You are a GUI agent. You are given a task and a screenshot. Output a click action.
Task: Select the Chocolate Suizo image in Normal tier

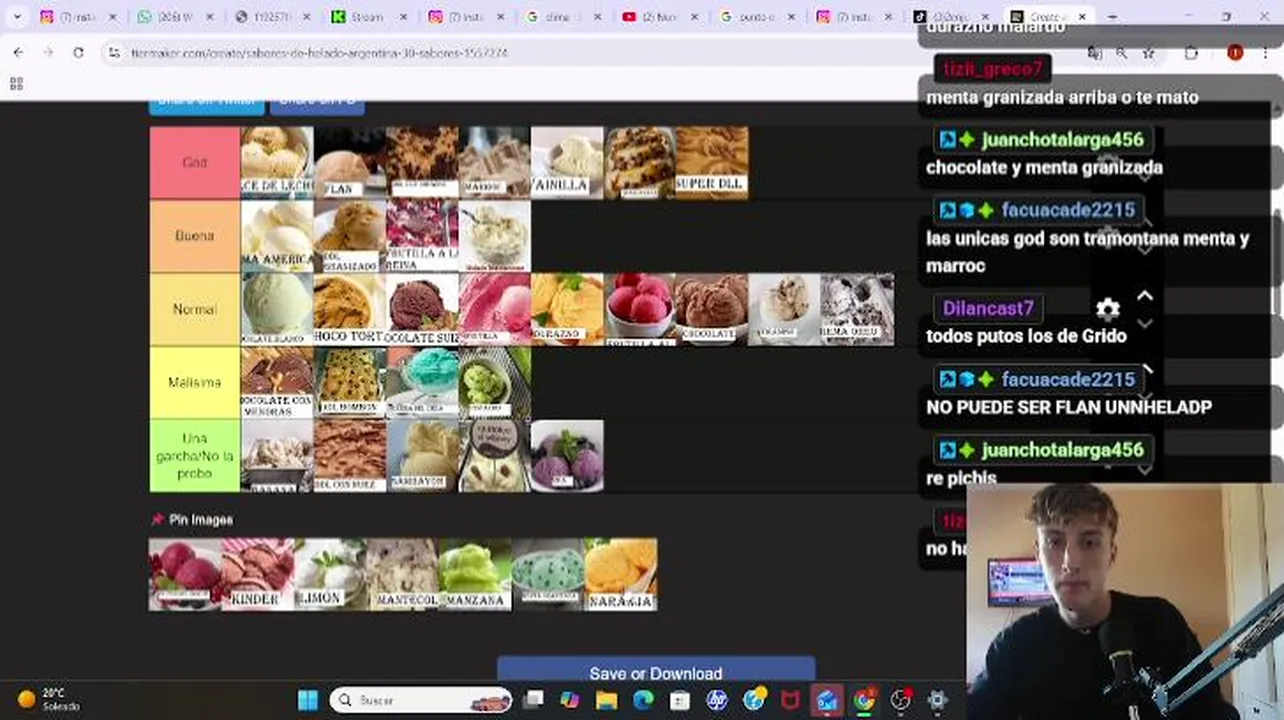pyautogui.click(x=422, y=309)
